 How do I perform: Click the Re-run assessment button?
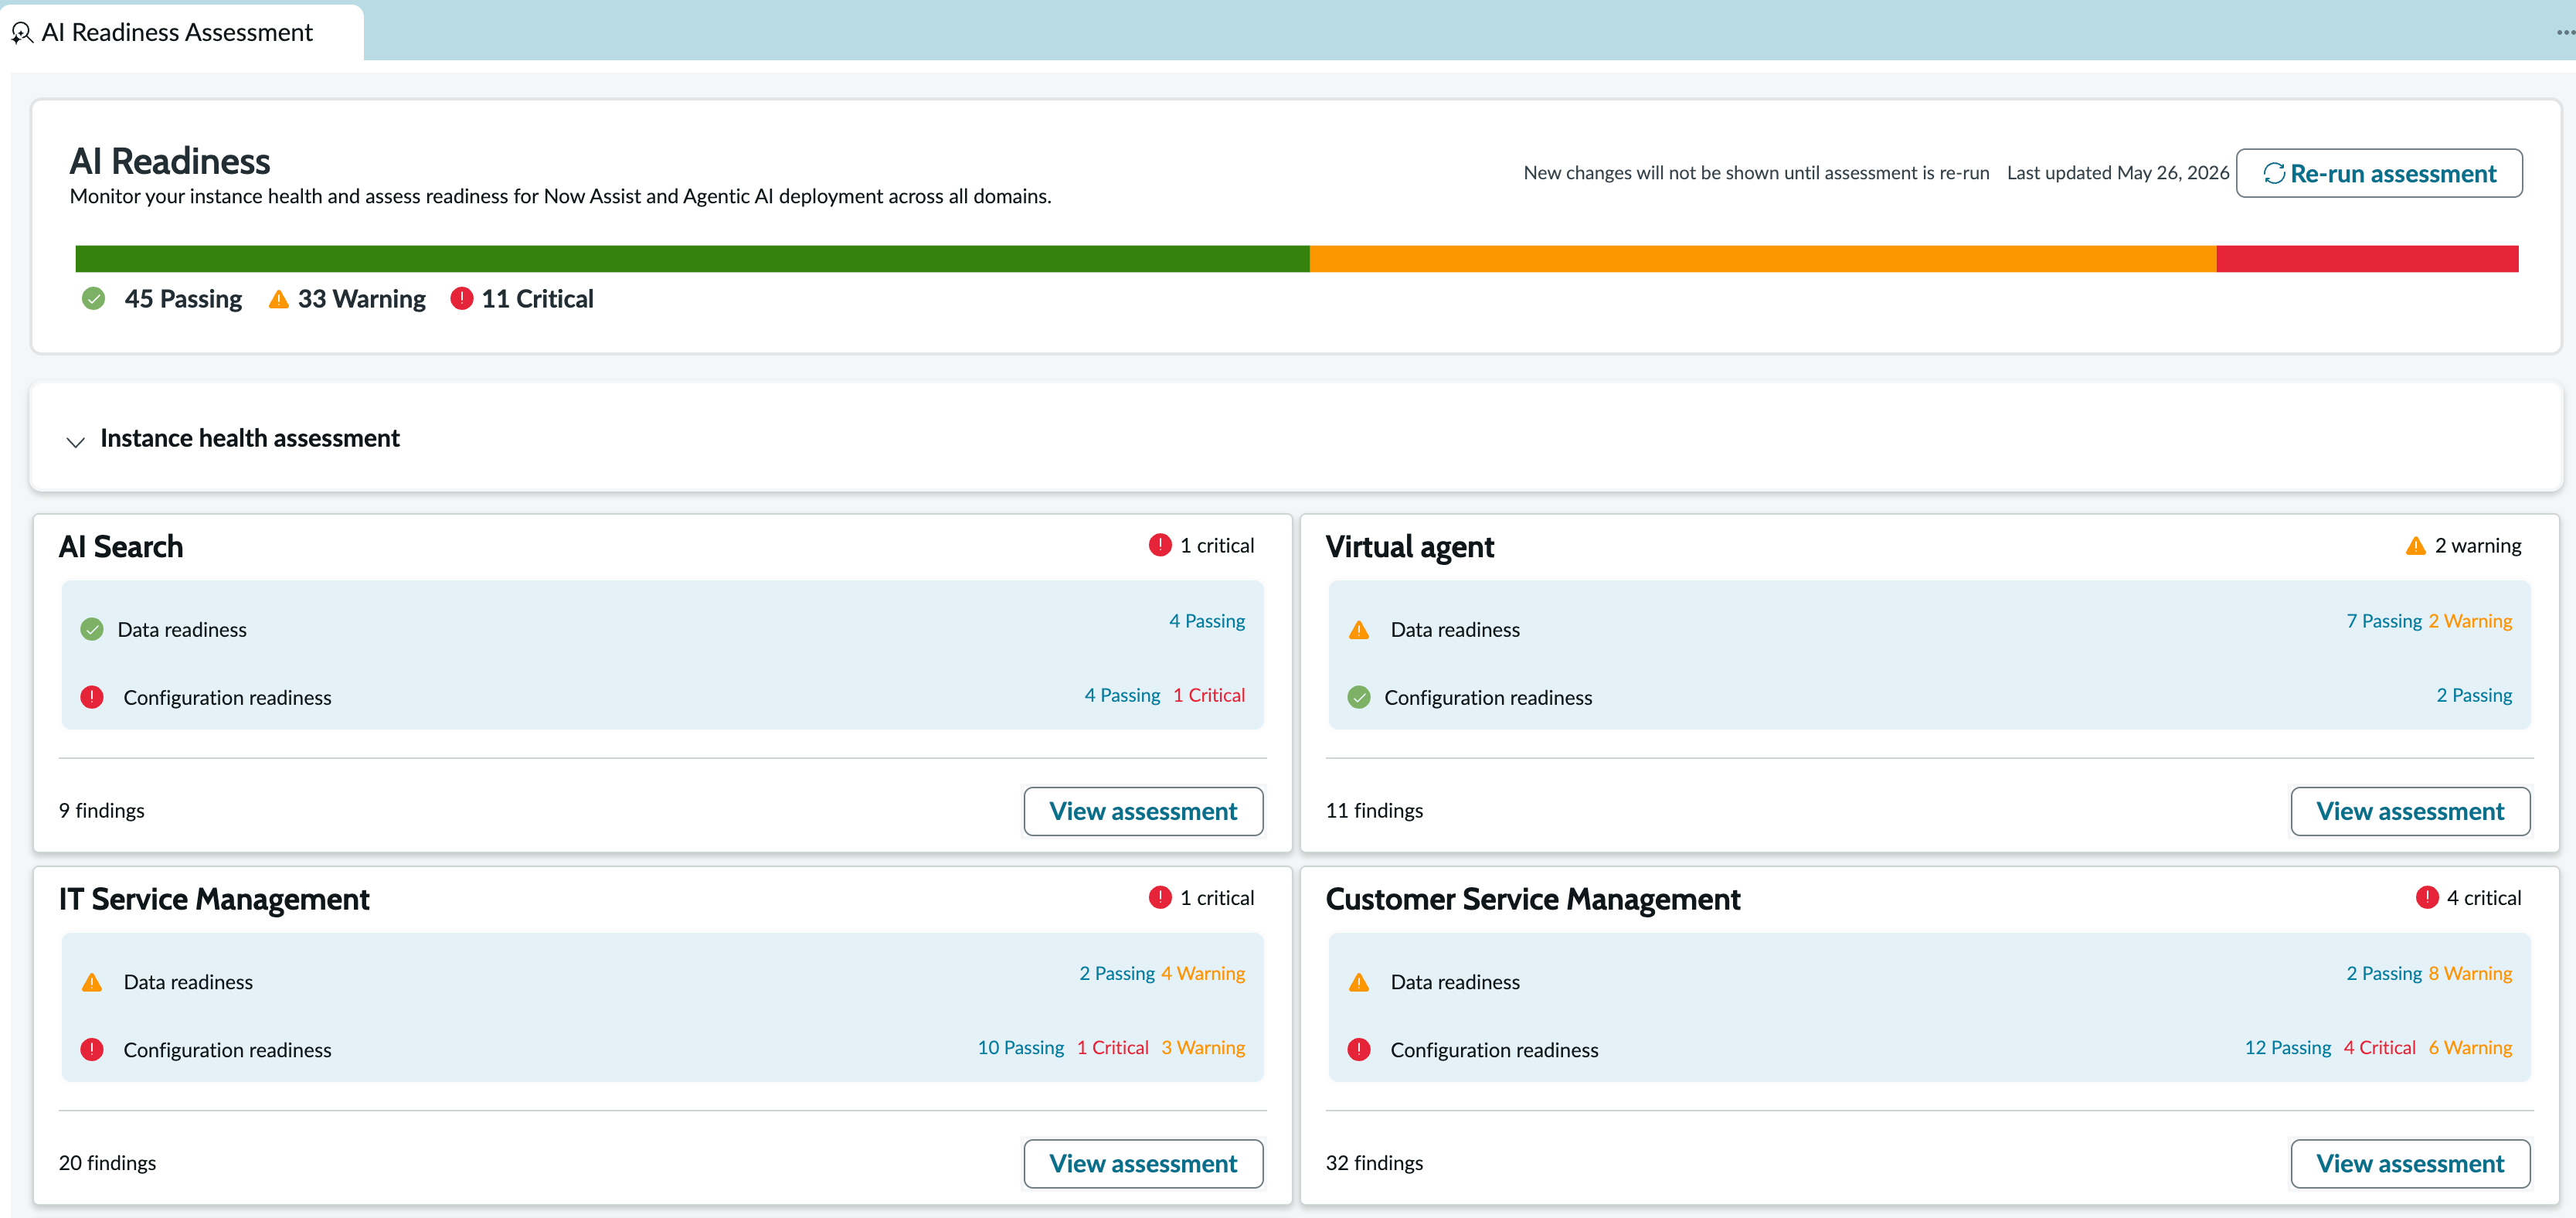pos(2378,173)
